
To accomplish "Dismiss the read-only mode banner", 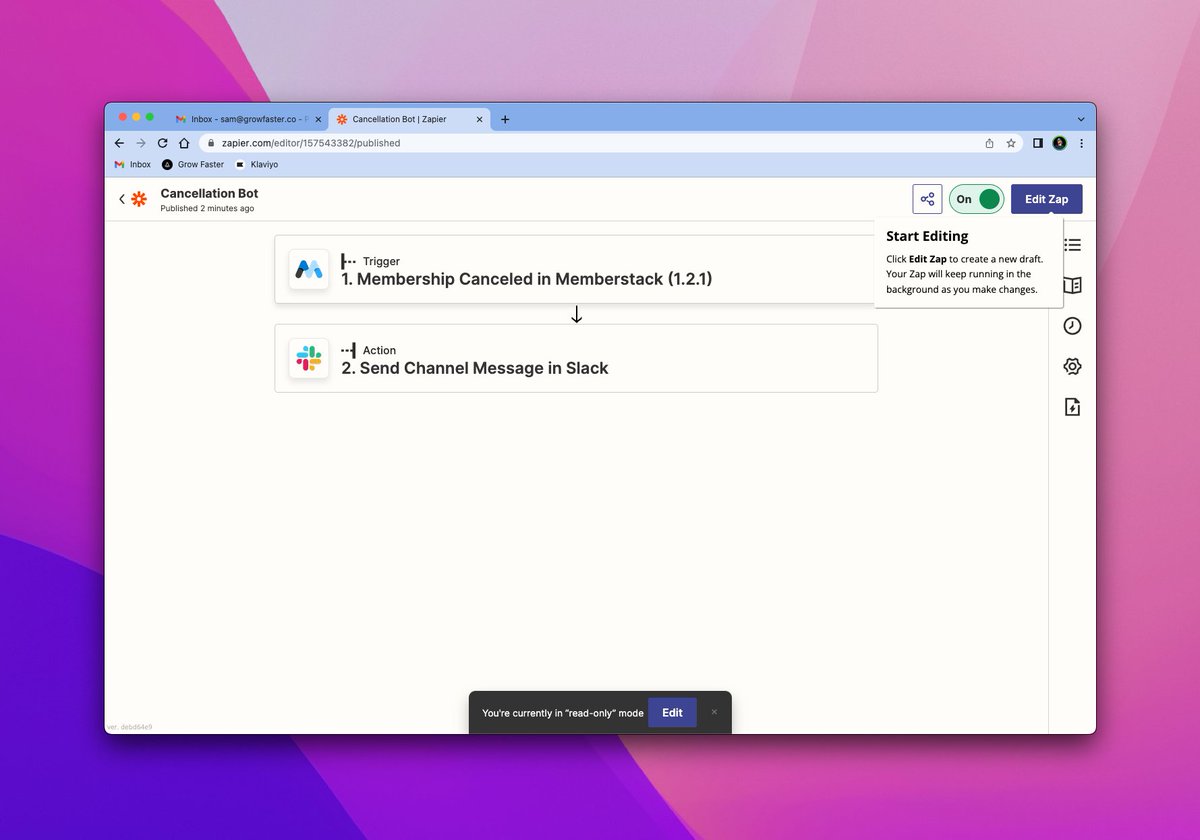I will 714,712.
